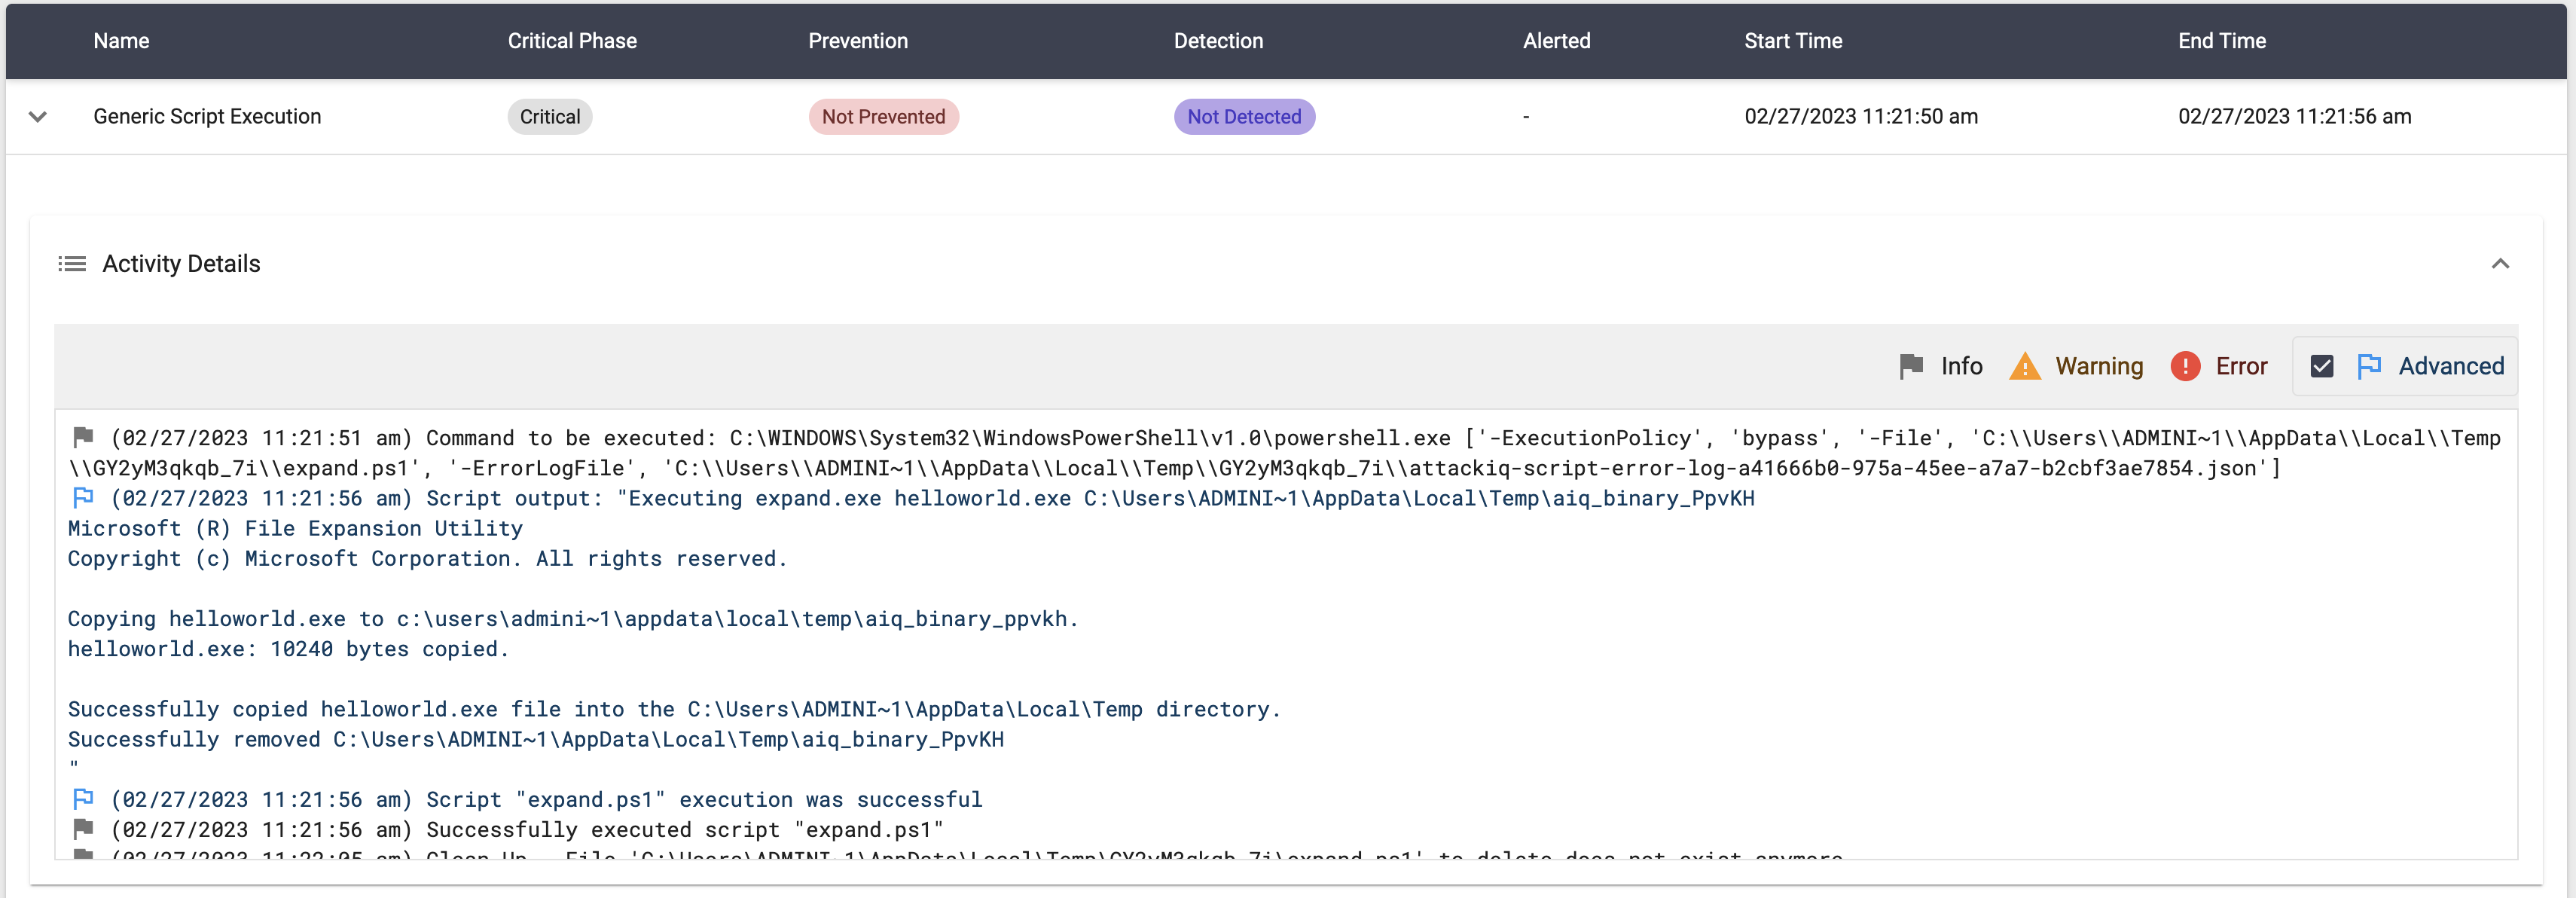The height and width of the screenshot is (898, 2576).
Task: Click the Activity Details heading text
Action: coord(181,264)
